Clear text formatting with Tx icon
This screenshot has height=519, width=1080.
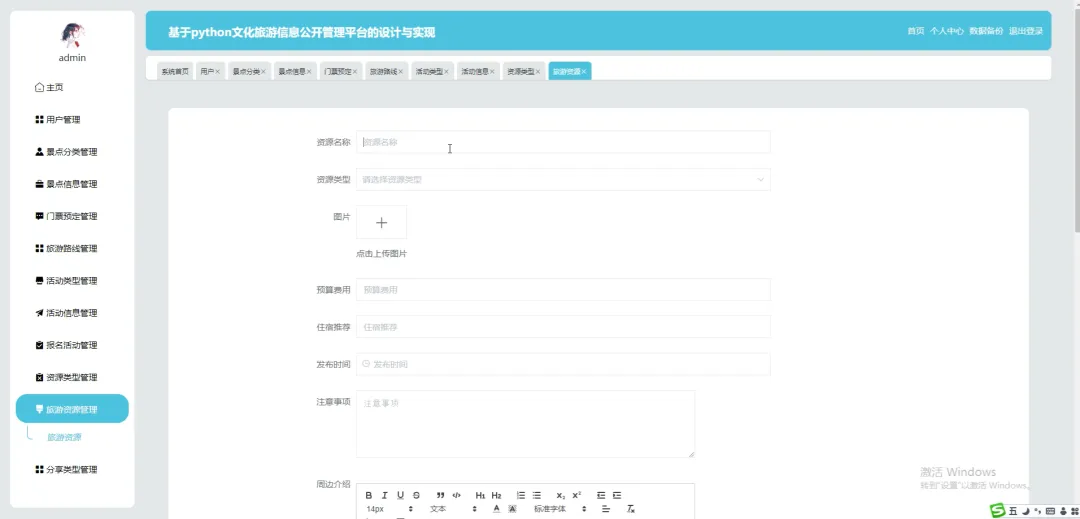[x=630, y=509]
